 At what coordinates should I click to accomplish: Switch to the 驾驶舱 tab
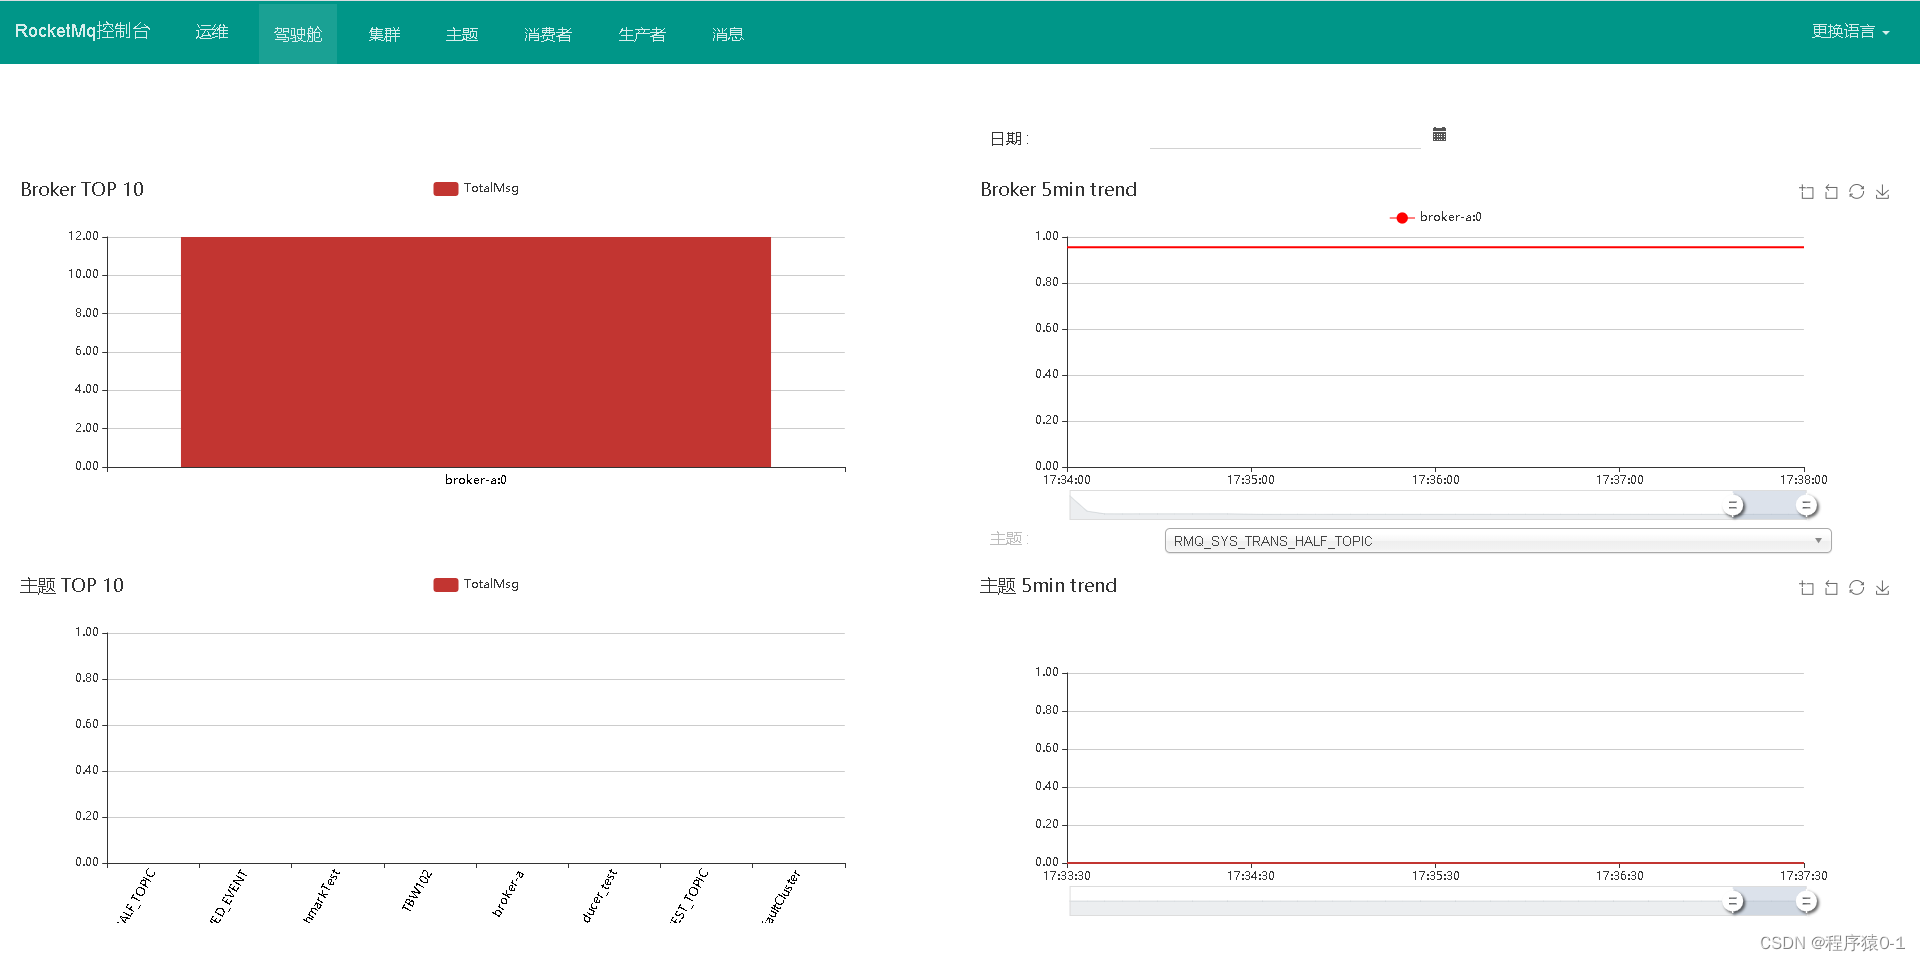pyautogui.click(x=298, y=34)
